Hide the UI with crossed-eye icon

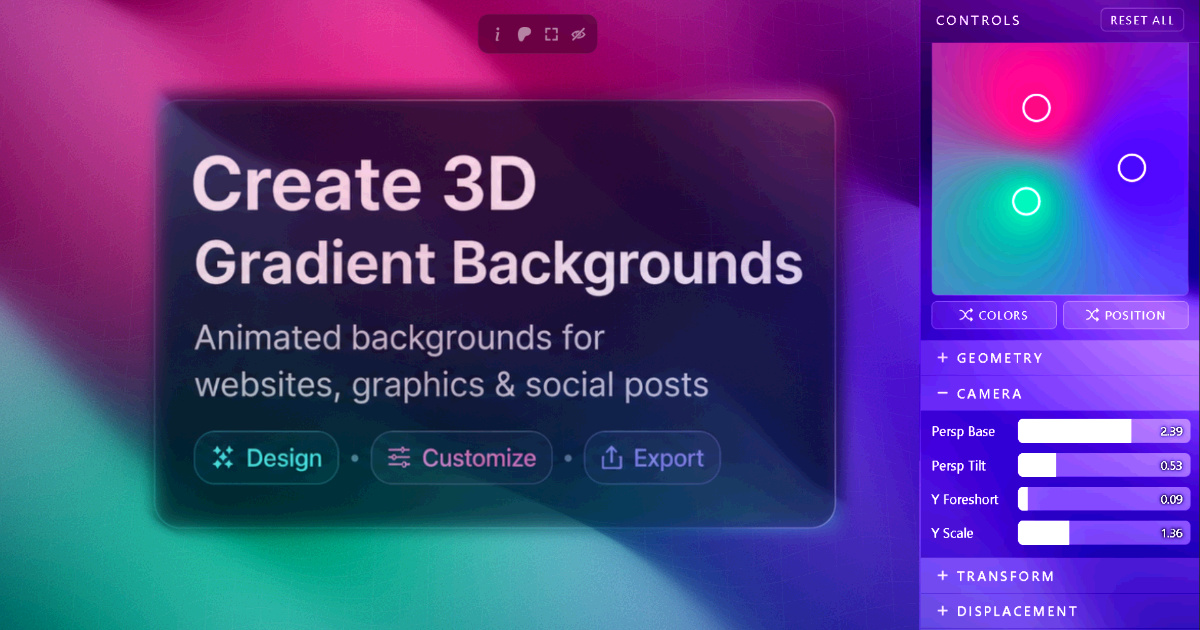(578, 35)
